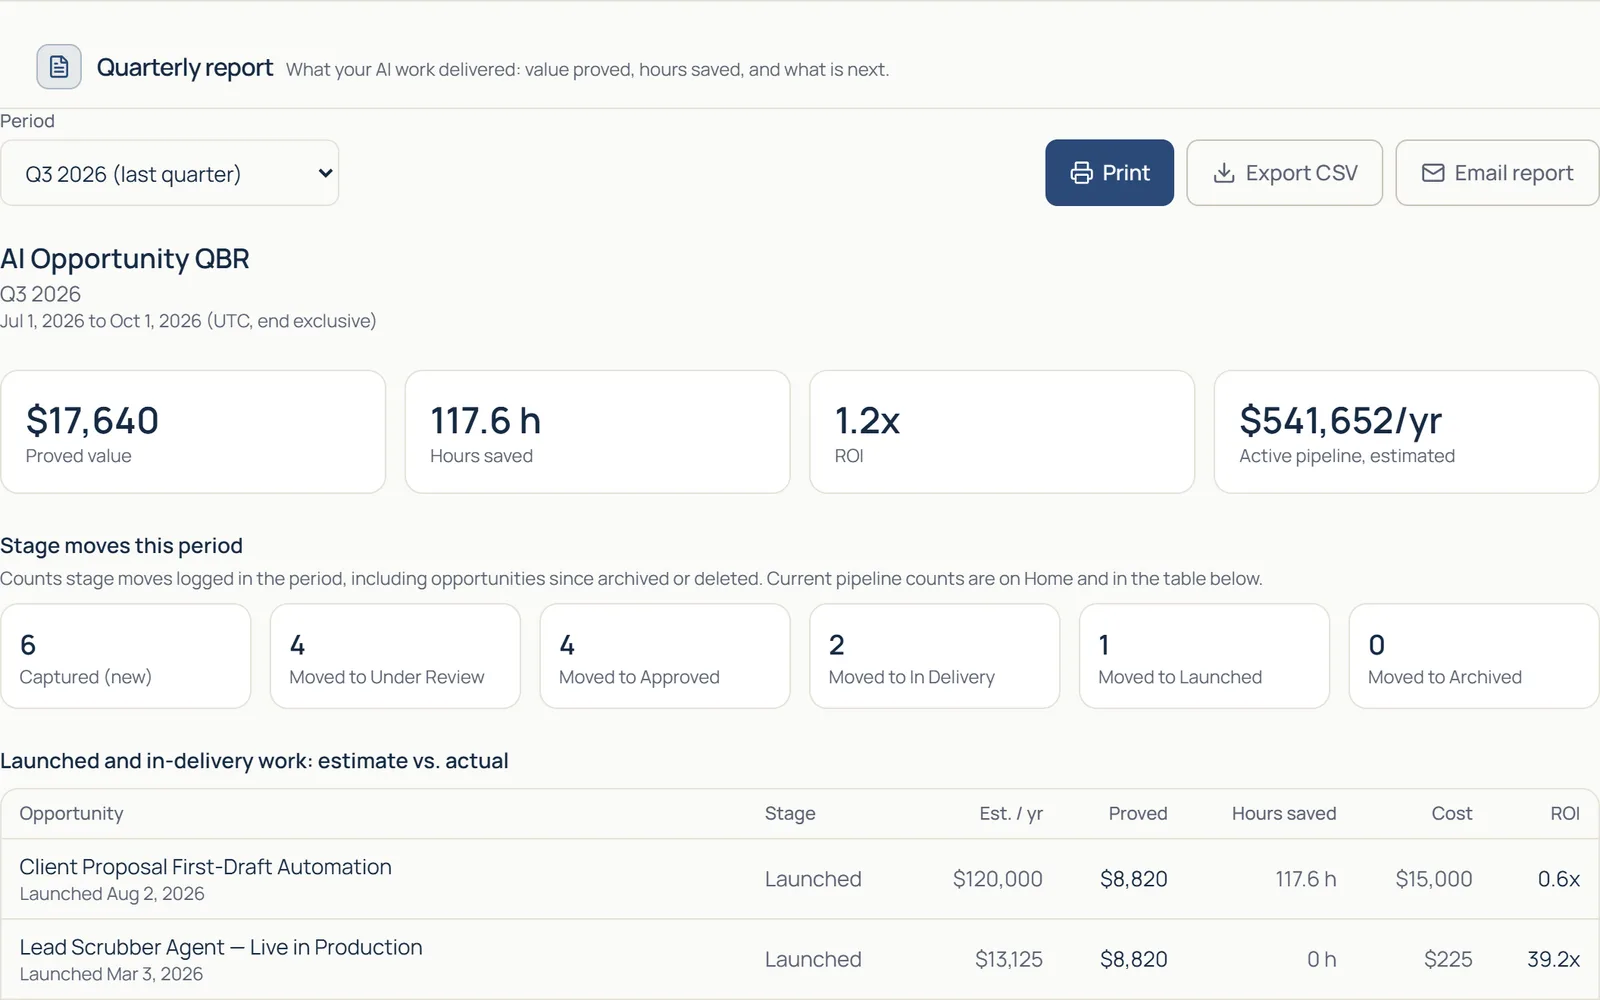Select the 117.6 h Hours saved card

point(597,432)
